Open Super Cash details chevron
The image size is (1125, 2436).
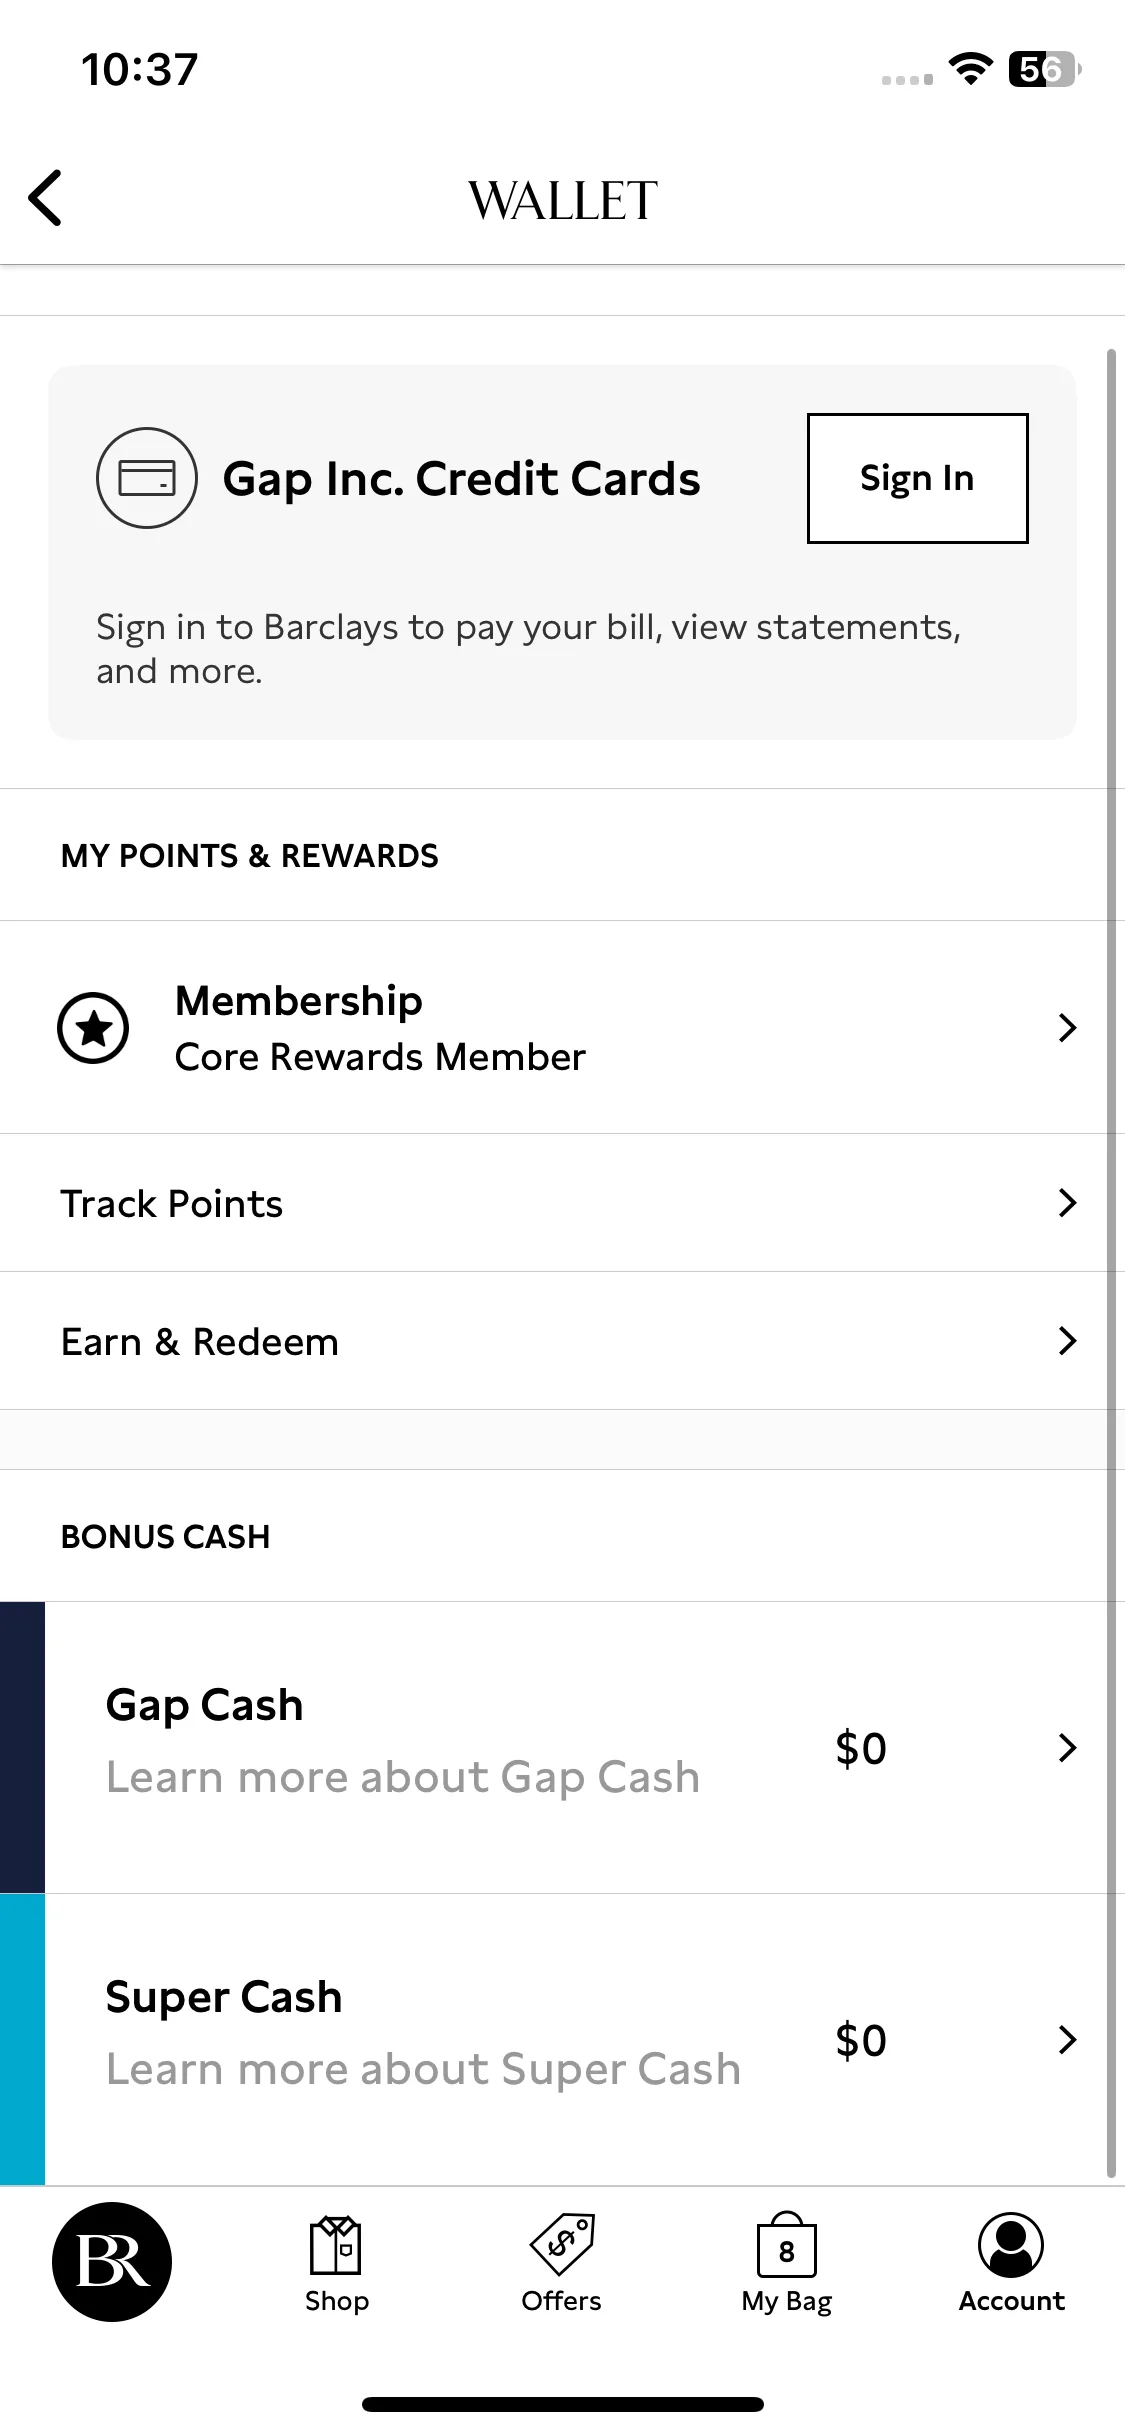coord(1067,2040)
